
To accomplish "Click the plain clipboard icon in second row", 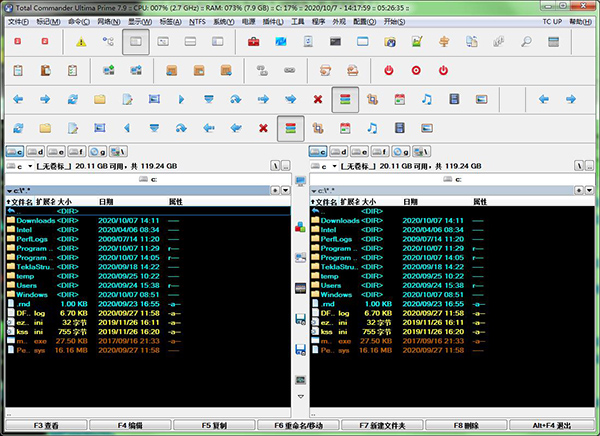I will (x=18, y=70).
